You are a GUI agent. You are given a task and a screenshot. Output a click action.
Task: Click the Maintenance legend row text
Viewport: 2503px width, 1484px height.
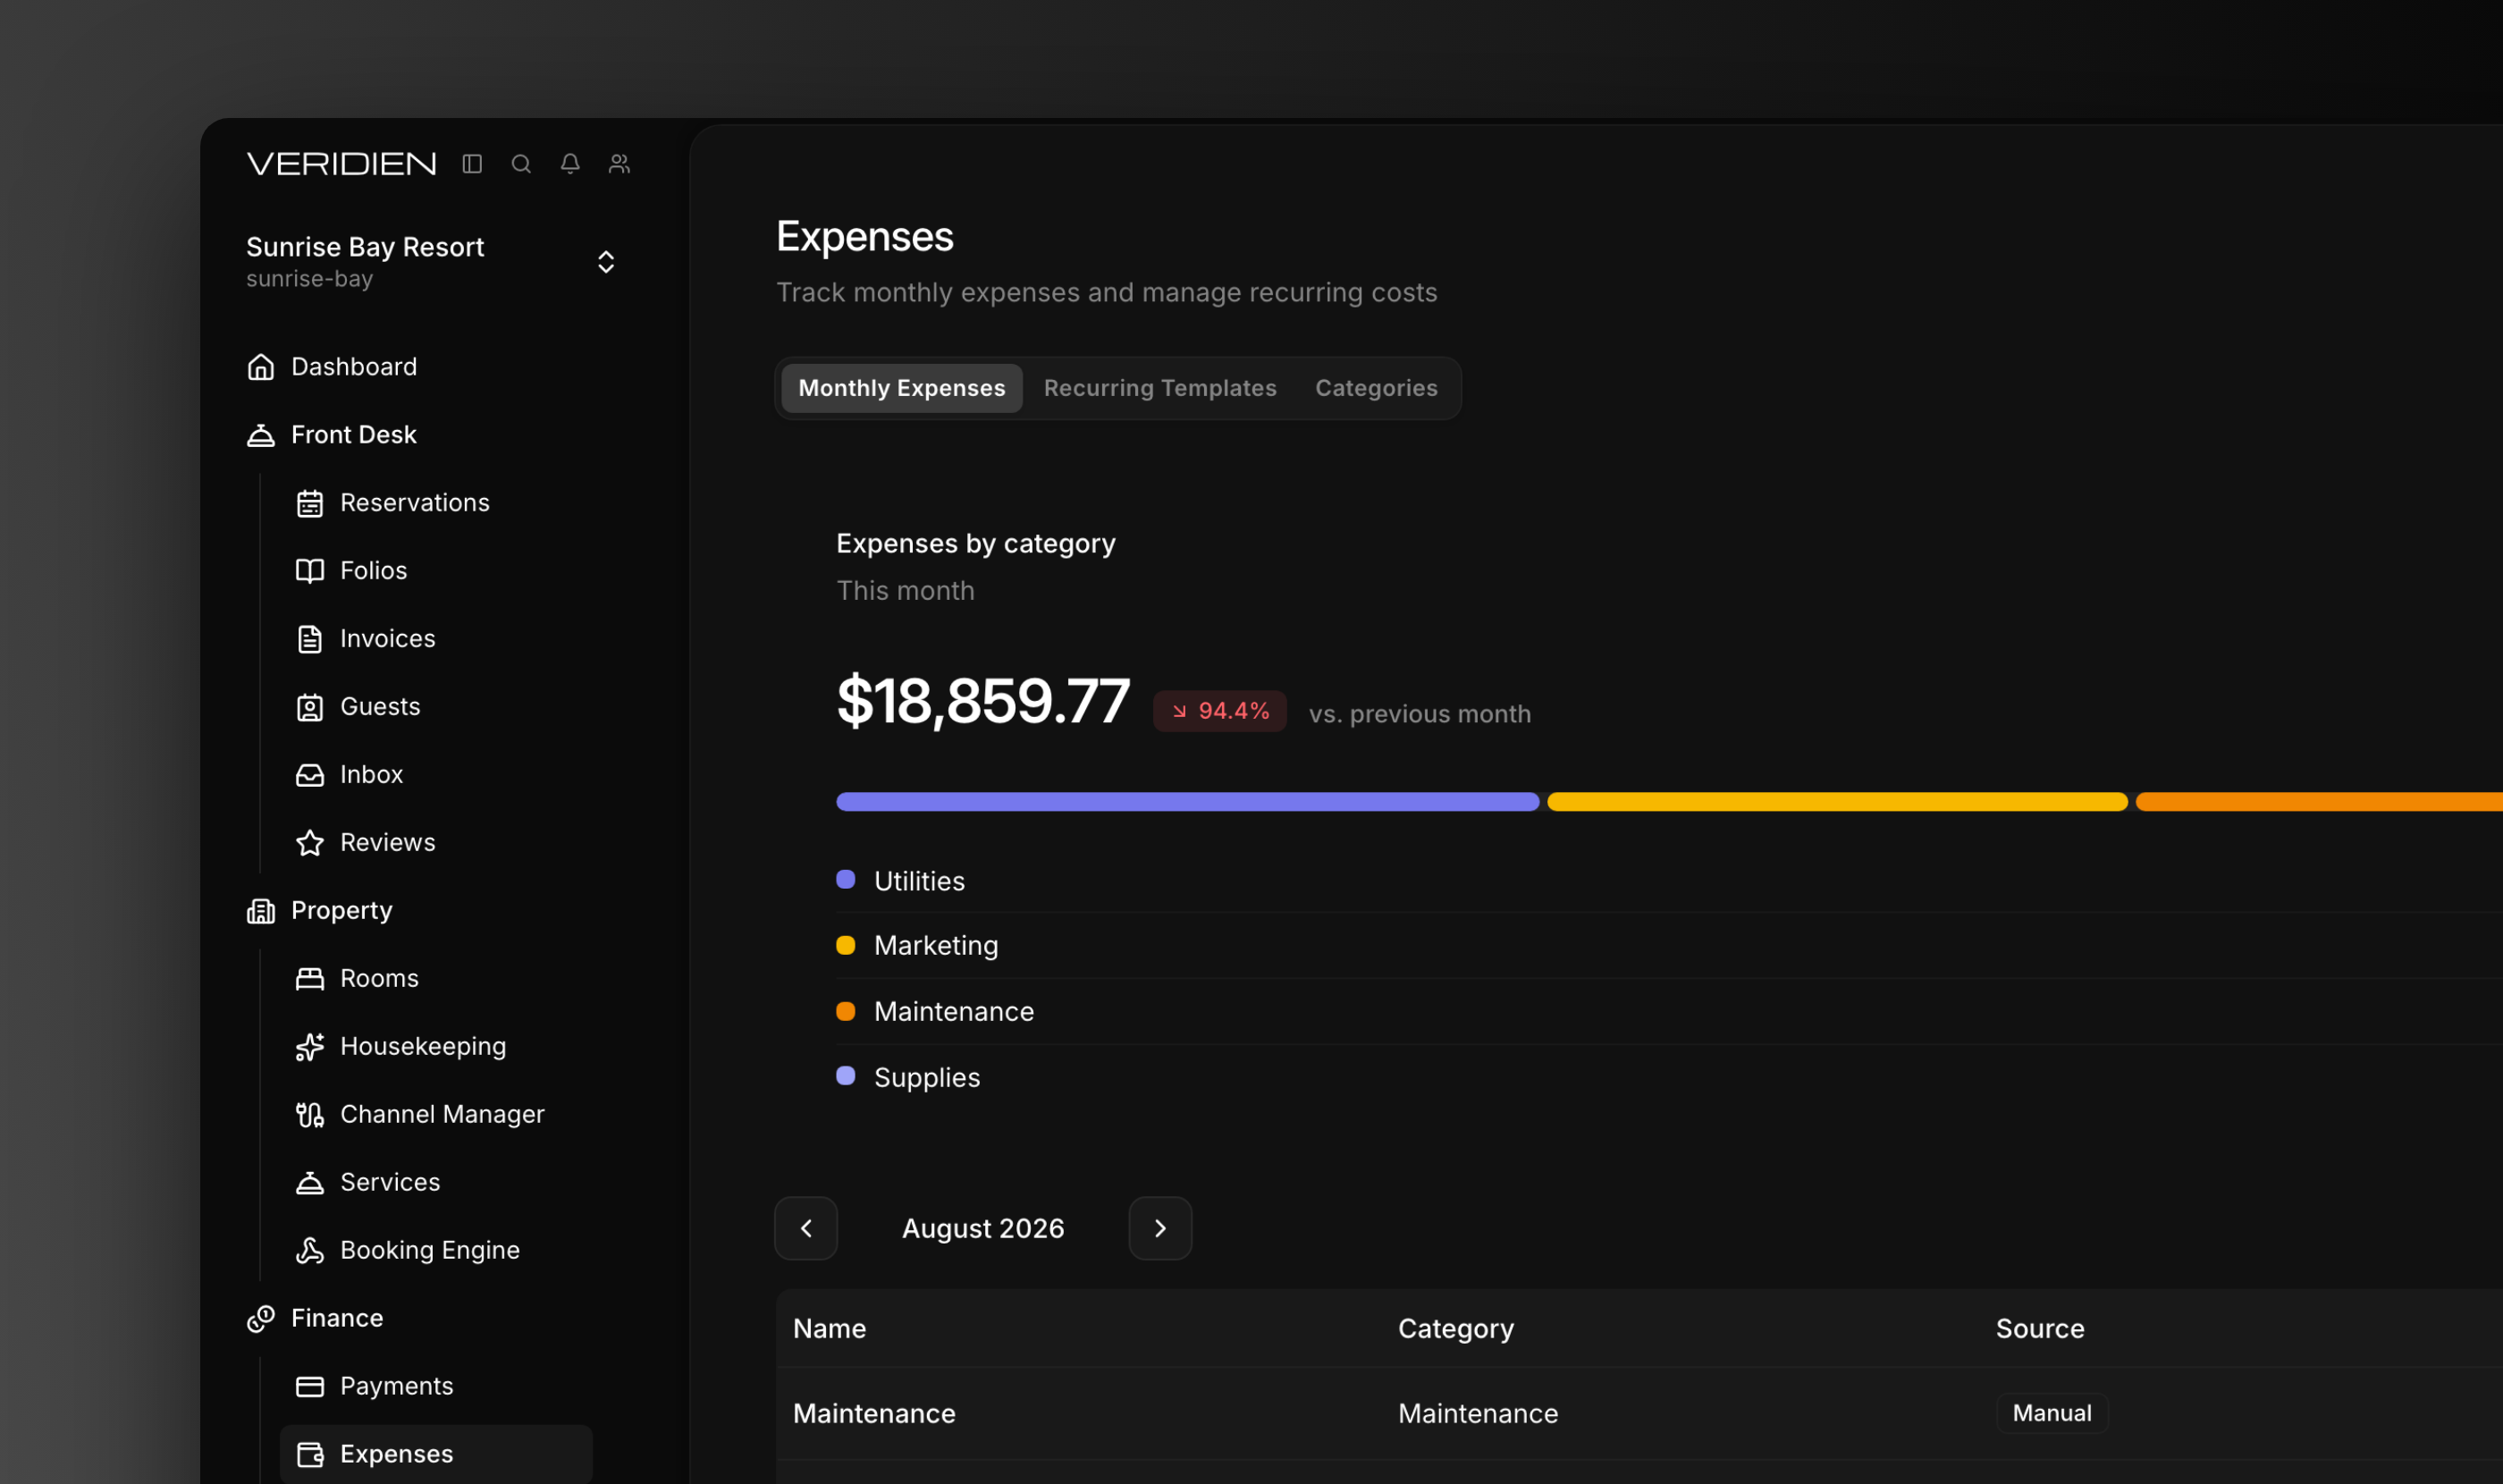tap(954, 1012)
